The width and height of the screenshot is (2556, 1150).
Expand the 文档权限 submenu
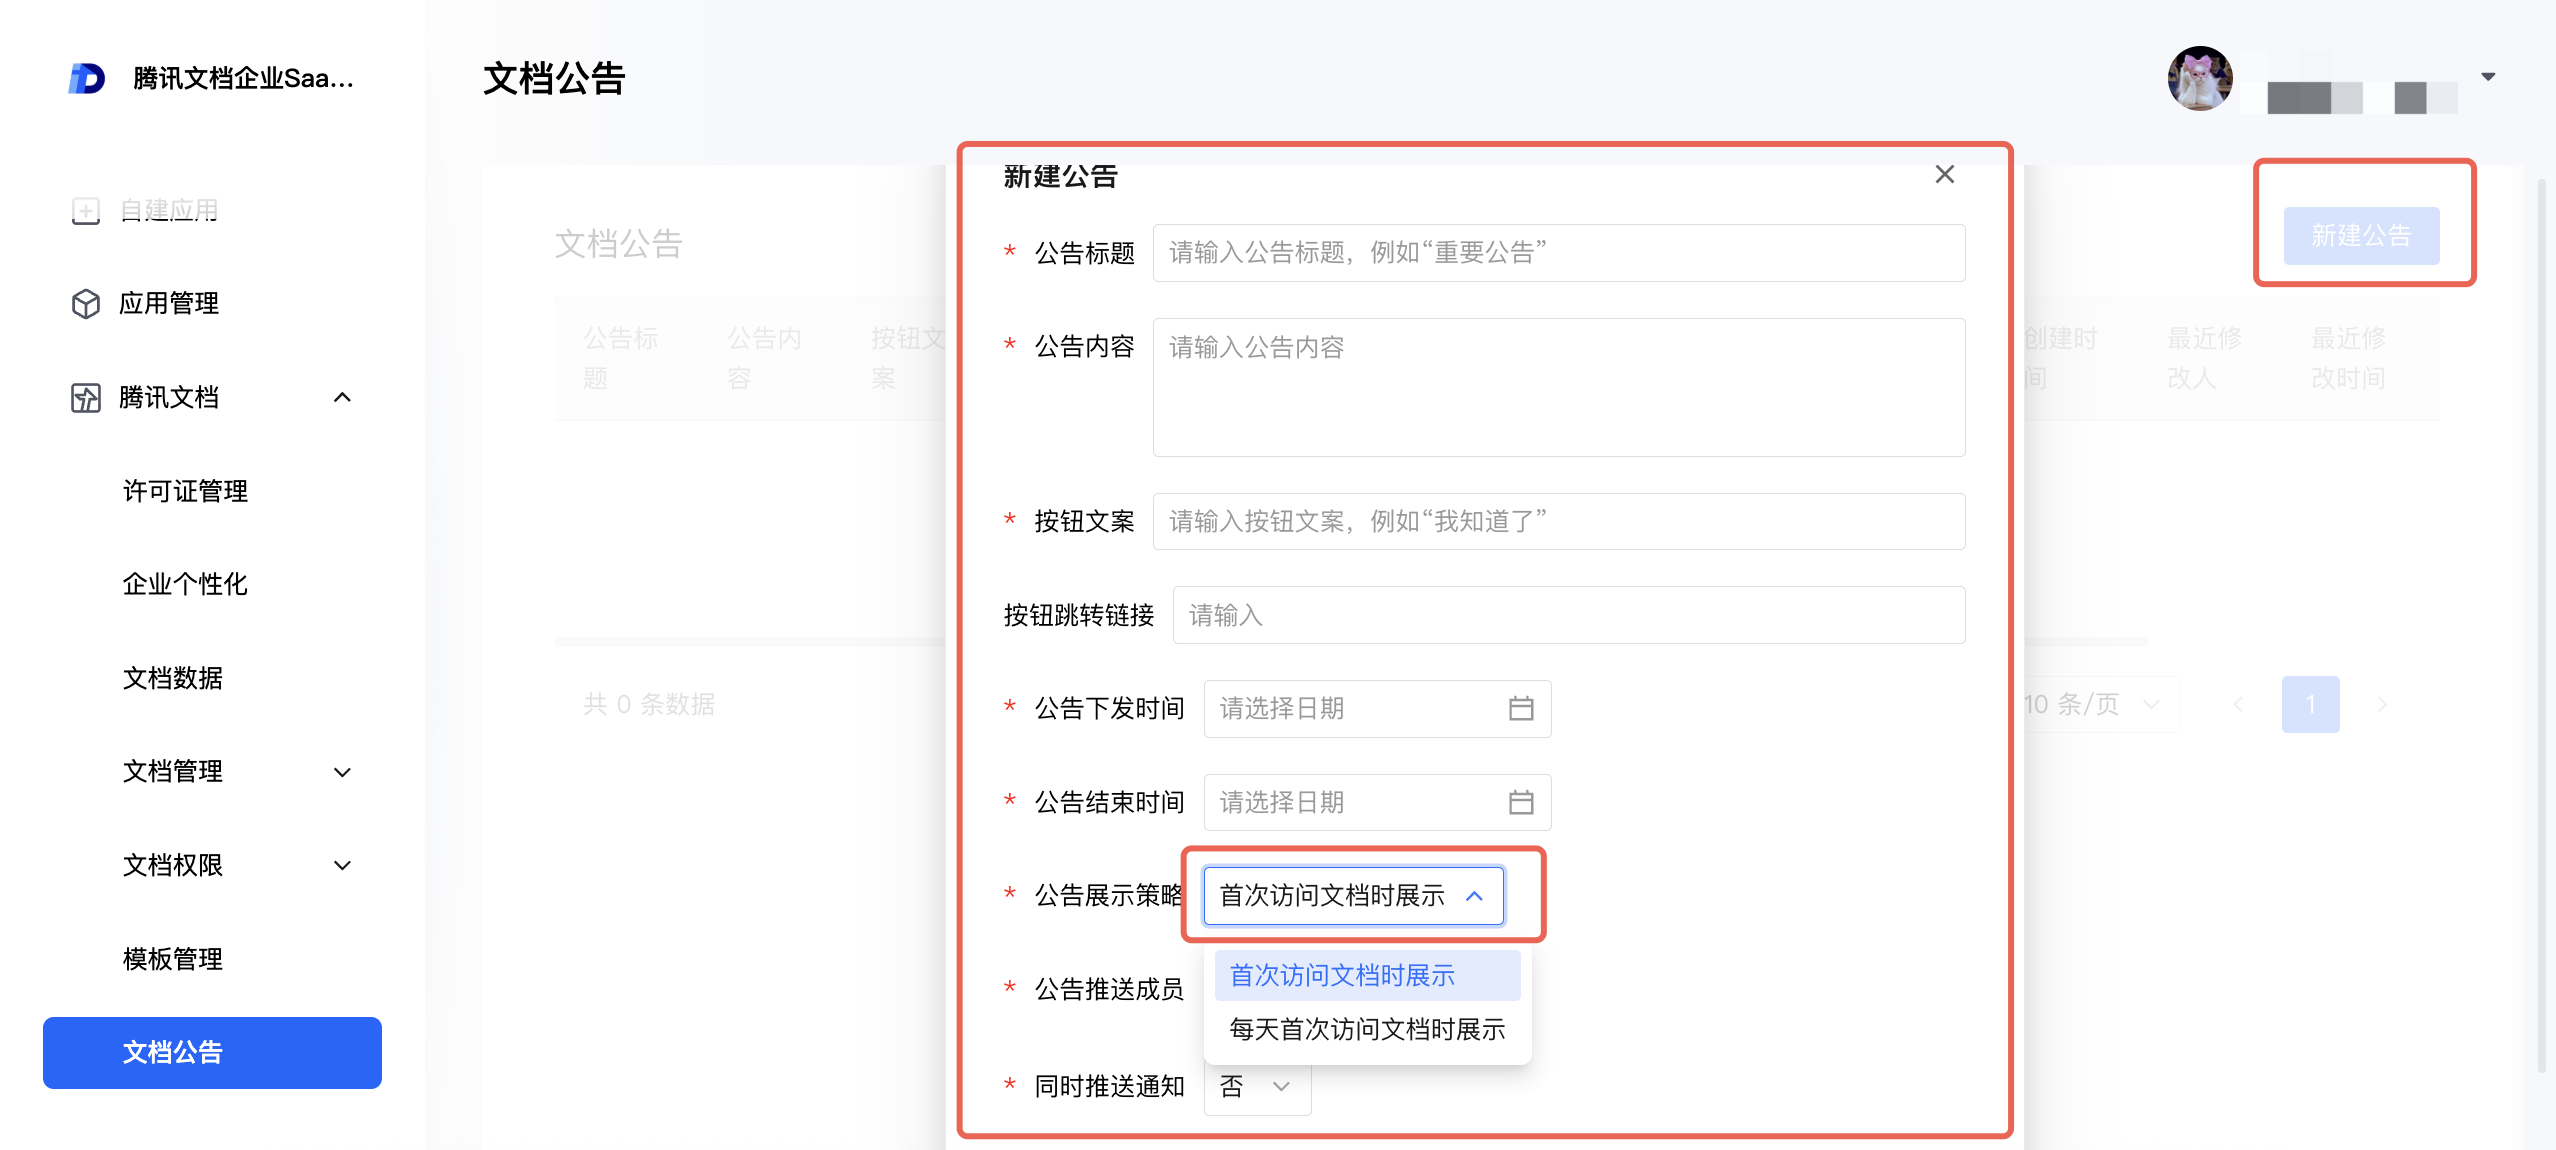(342, 865)
